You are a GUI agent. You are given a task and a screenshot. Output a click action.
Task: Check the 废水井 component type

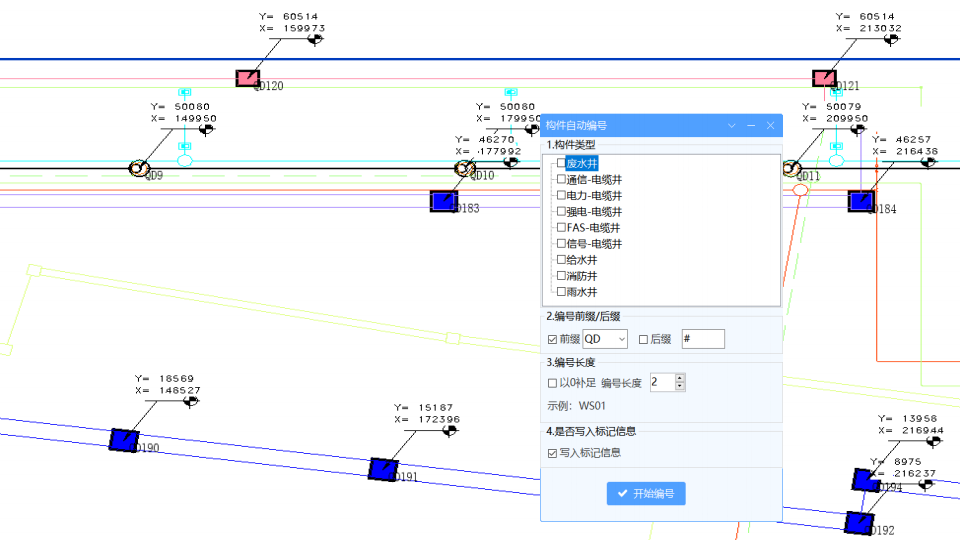561,163
